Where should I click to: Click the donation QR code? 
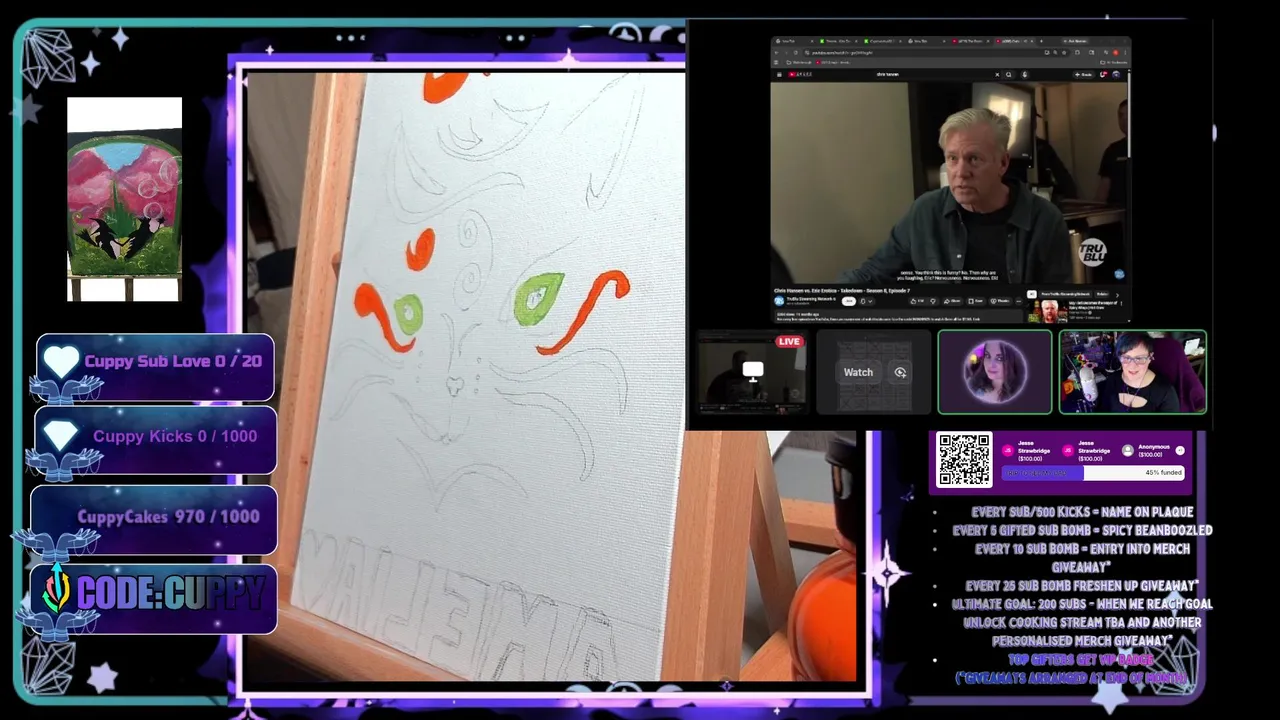click(x=964, y=459)
